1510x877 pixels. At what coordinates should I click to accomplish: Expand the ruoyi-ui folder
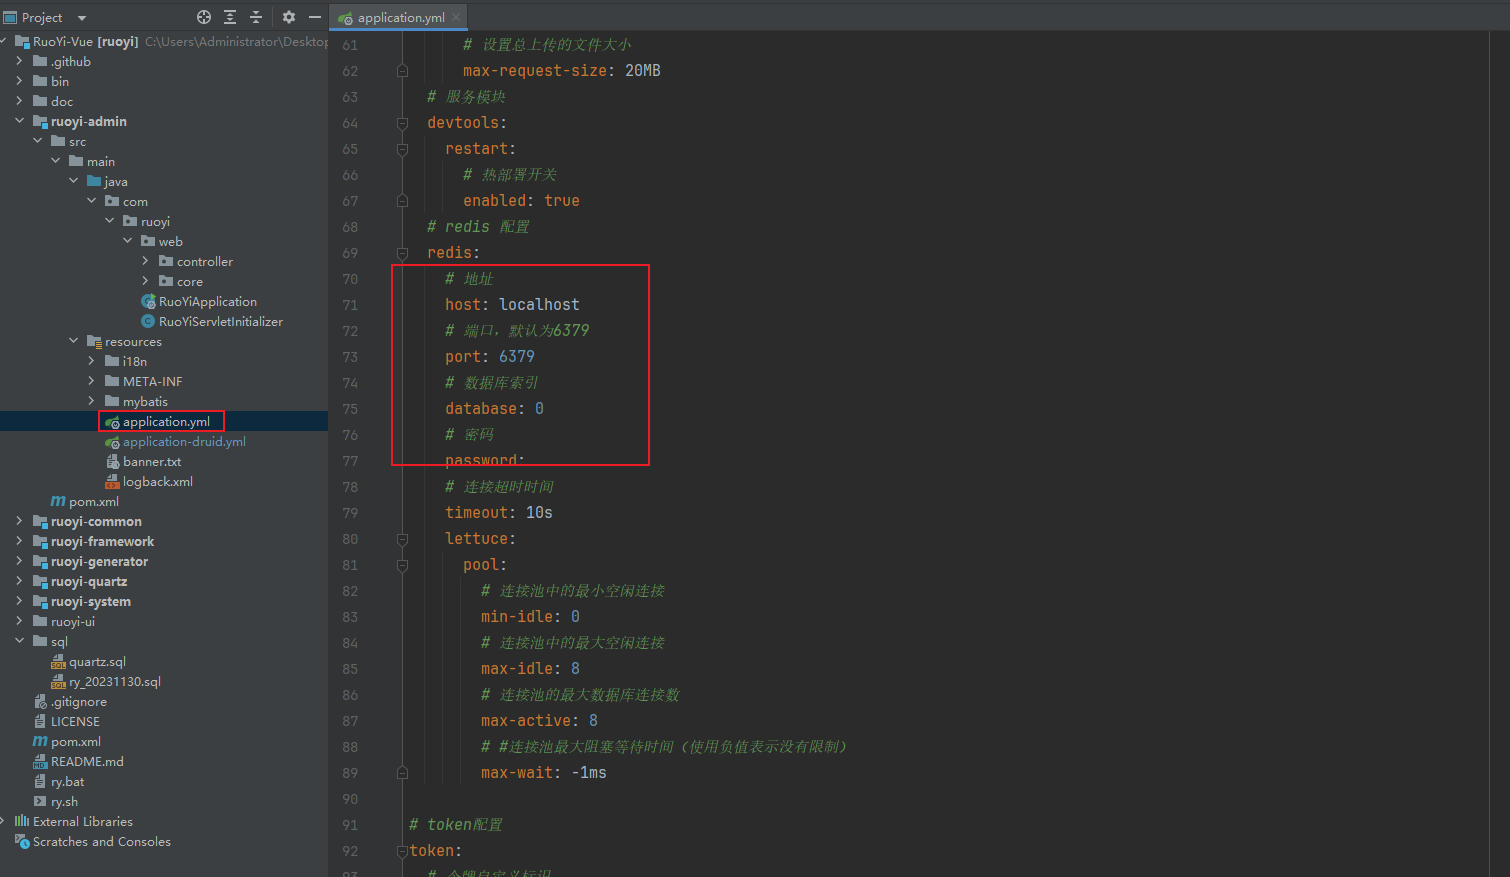[x=19, y=621]
